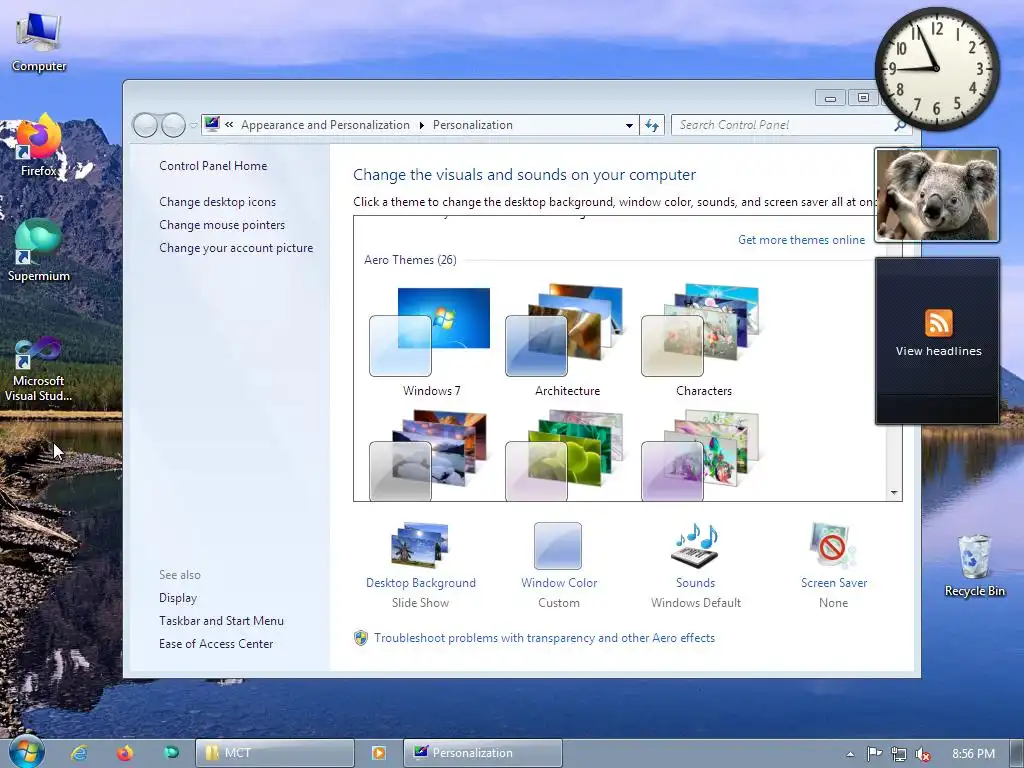The width and height of the screenshot is (1024, 768).
Task: Open Ease of Access Center link
Action: [x=216, y=643]
